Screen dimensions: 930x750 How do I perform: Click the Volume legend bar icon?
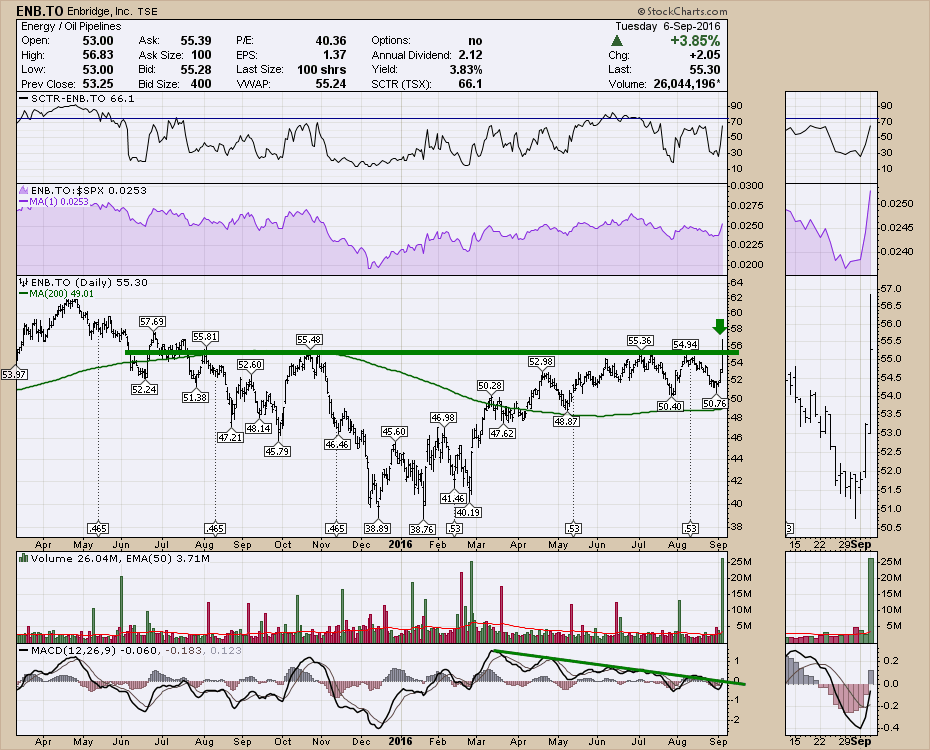24,558
